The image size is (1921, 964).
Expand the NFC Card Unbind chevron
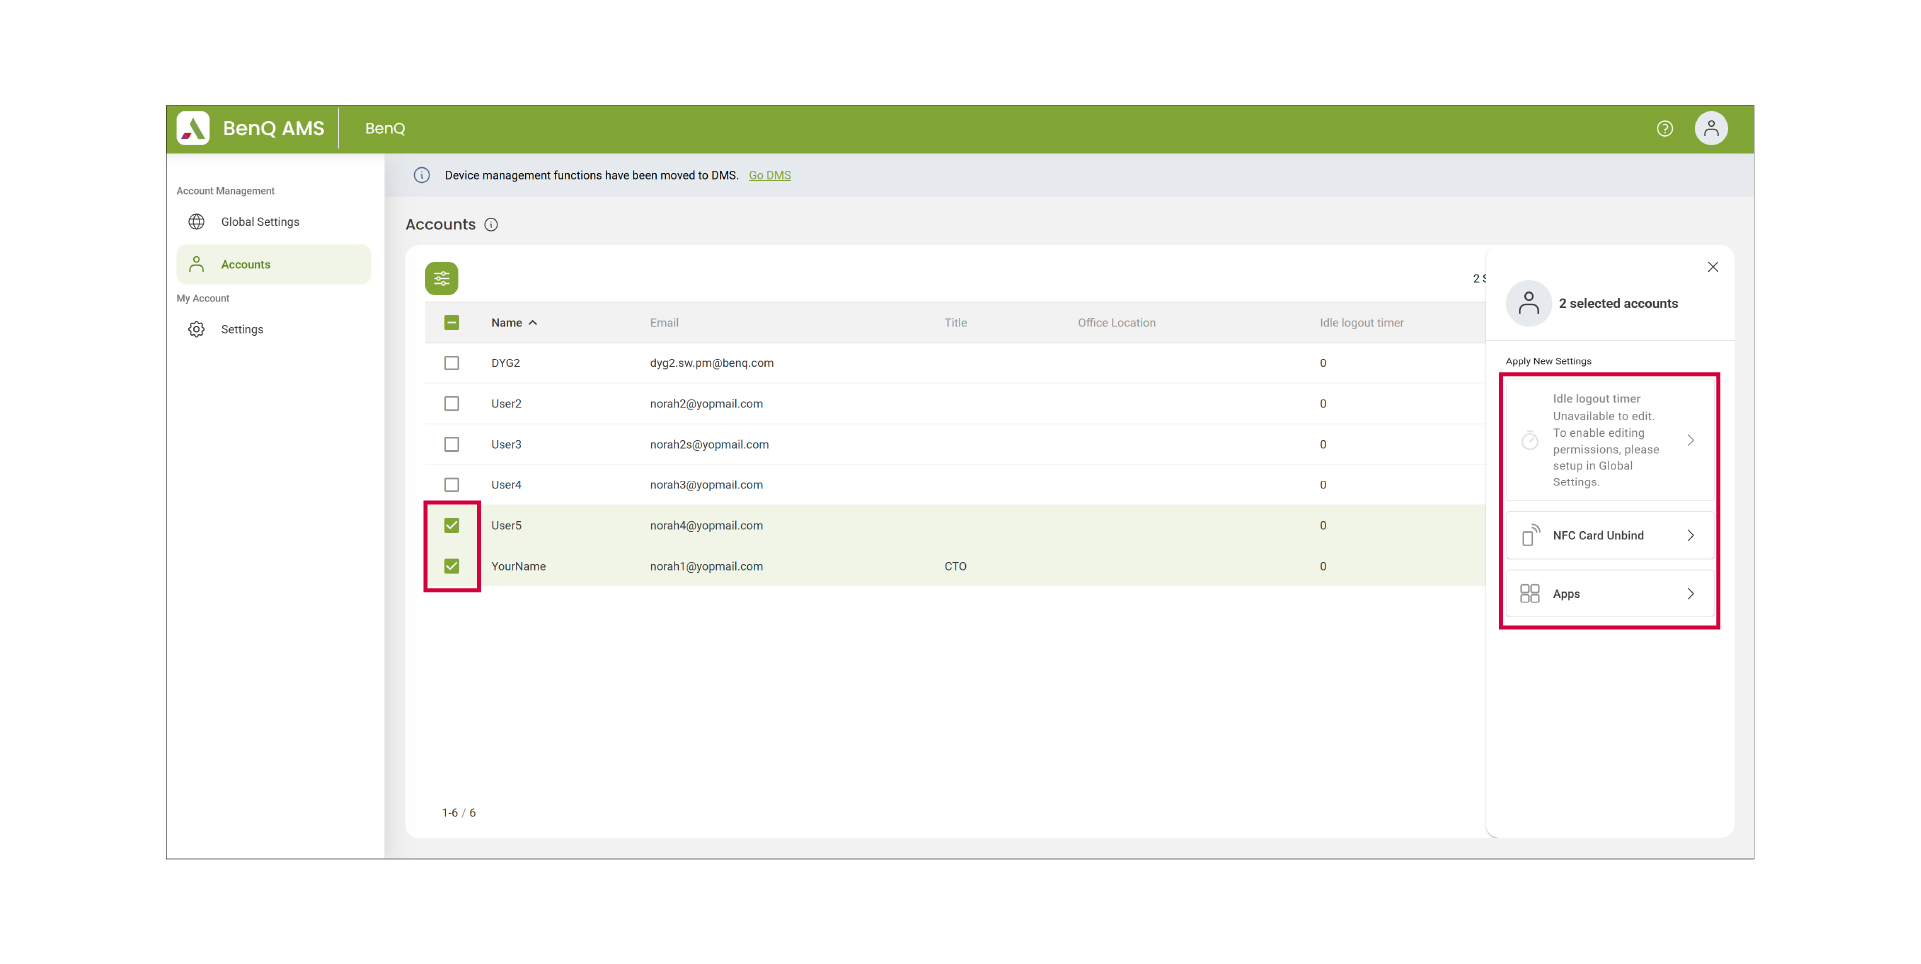pyautogui.click(x=1691, y=536)
